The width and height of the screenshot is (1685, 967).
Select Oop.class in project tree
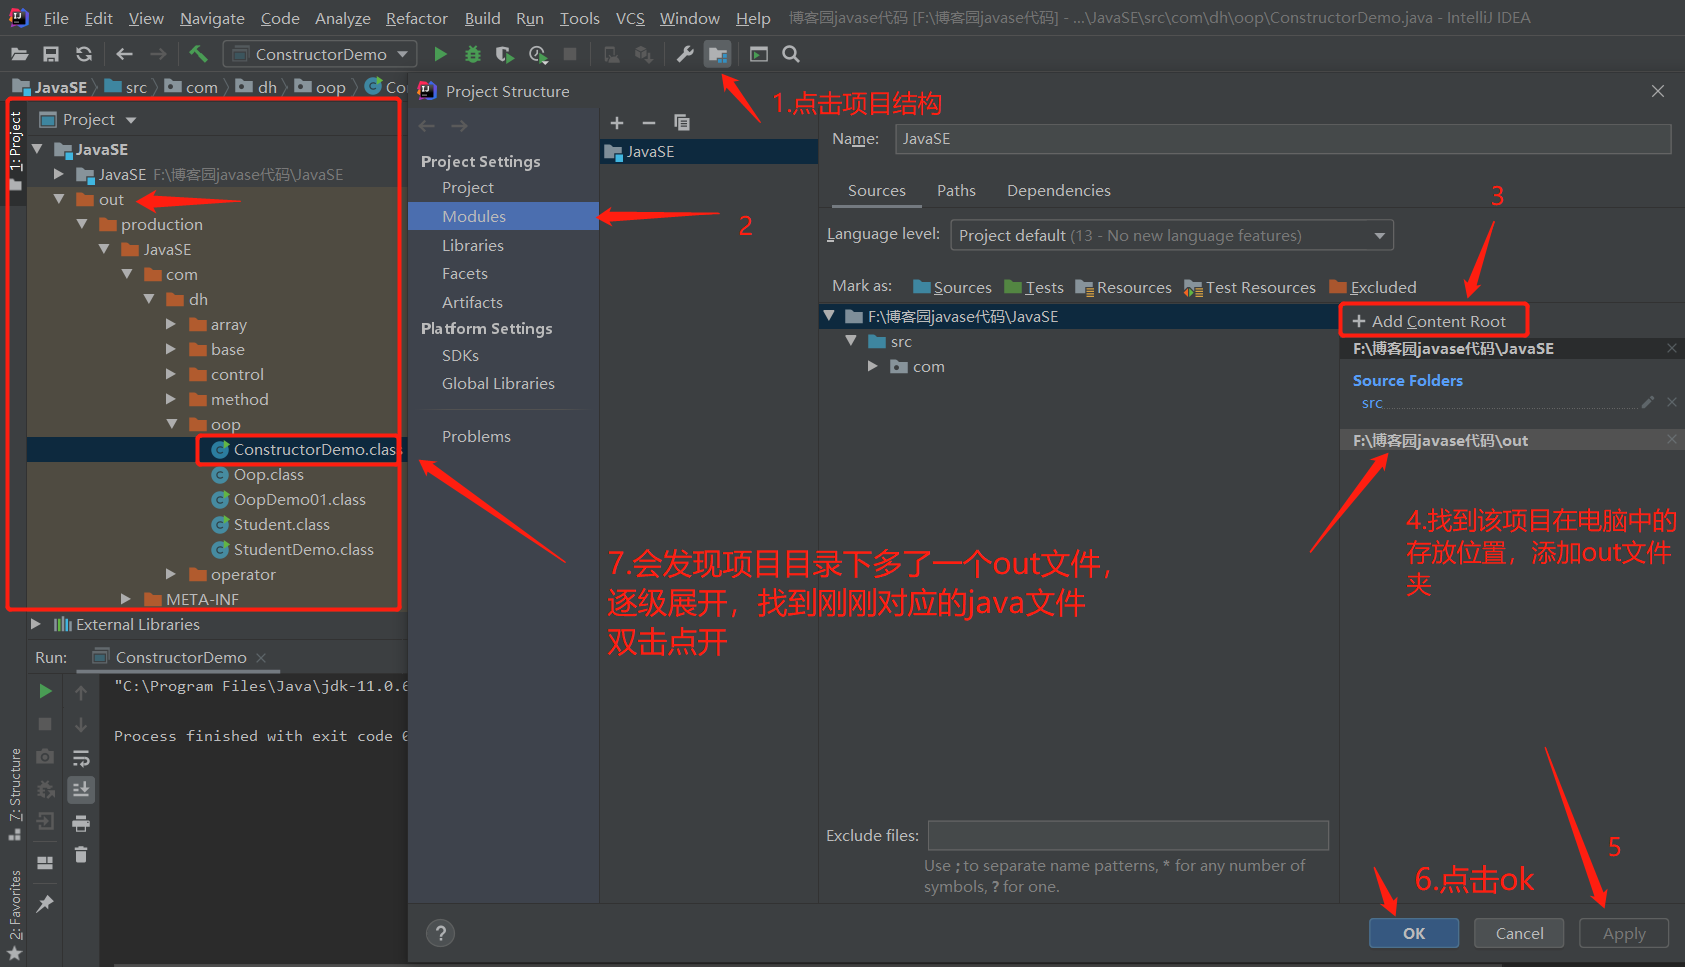[x=257, y=474]
